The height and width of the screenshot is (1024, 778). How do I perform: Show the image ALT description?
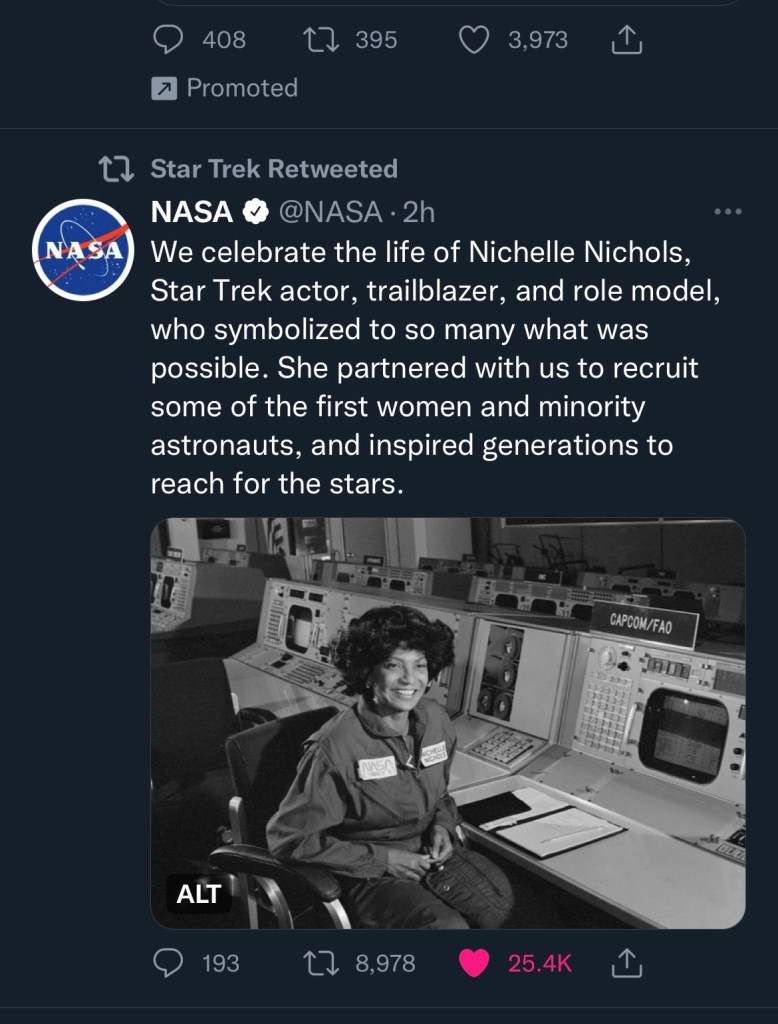point(198,893)
